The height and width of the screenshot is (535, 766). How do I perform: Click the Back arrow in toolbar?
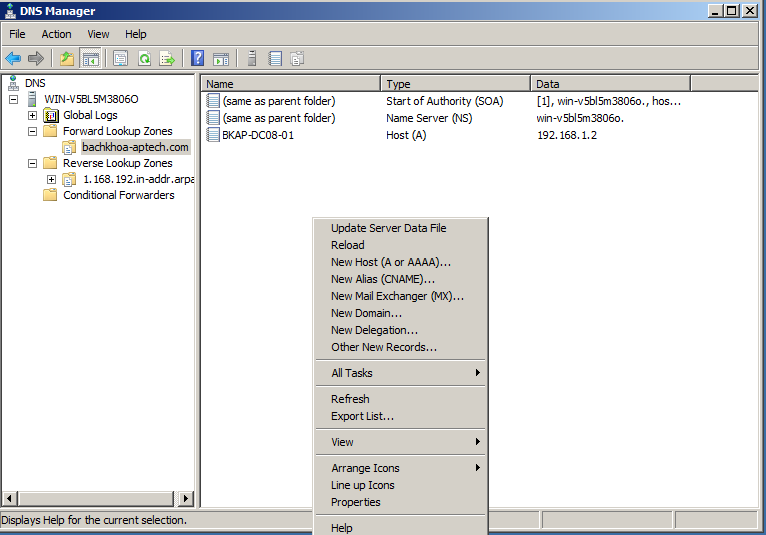(x=13, y=59)
